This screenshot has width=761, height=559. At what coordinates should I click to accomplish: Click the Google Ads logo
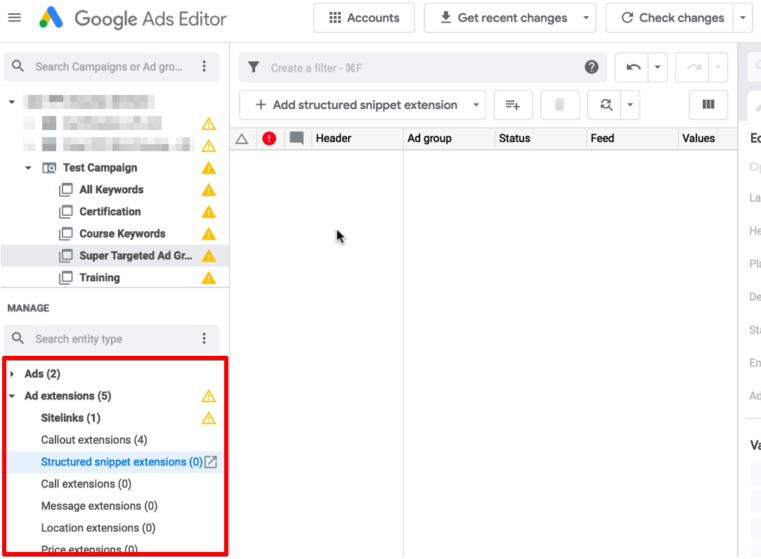pos(51,17)
